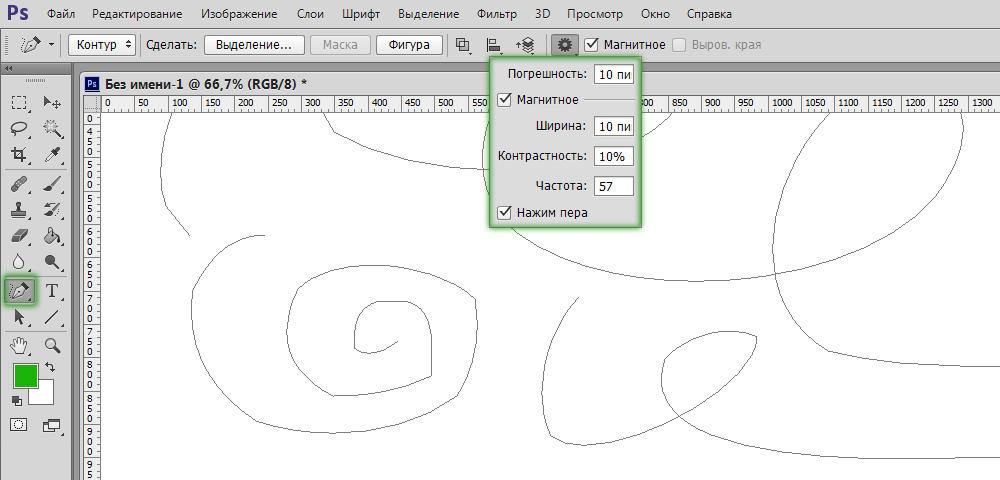The width and height of the screenshot is (1000, 480).
Task: Select the Type tool
Action: [x=52, y=291]
